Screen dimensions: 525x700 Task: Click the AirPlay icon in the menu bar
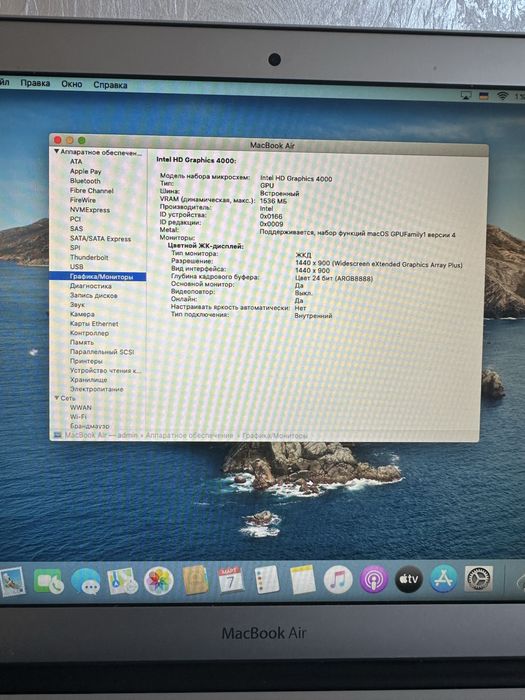click(466, 95)
